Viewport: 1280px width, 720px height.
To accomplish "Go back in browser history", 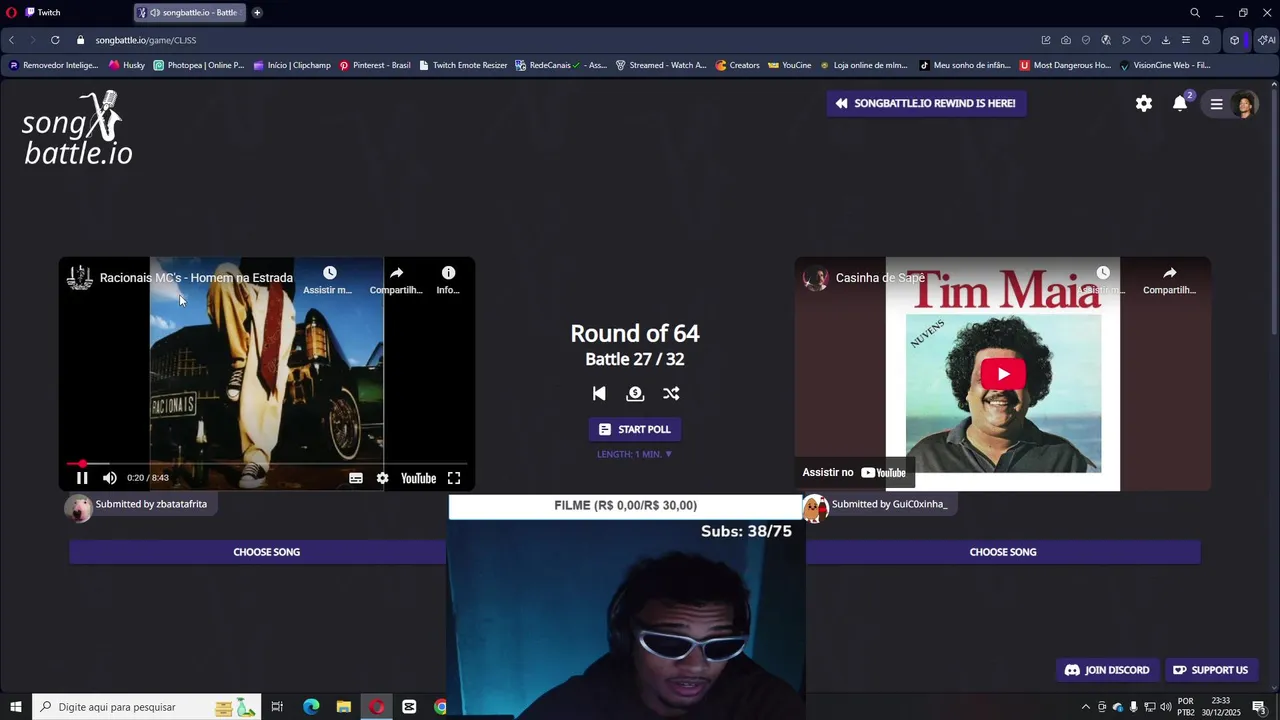I will [x=11, y=40].
